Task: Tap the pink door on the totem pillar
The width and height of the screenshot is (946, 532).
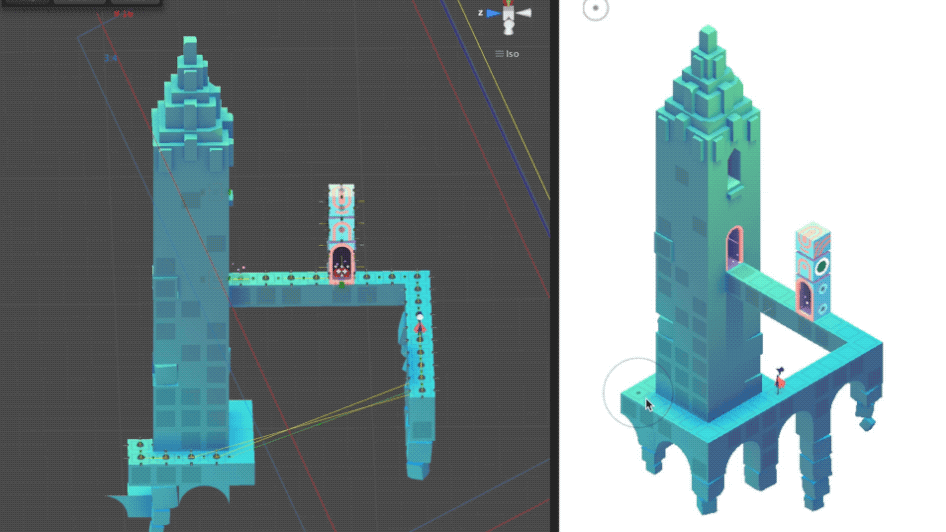Action: 805,297
